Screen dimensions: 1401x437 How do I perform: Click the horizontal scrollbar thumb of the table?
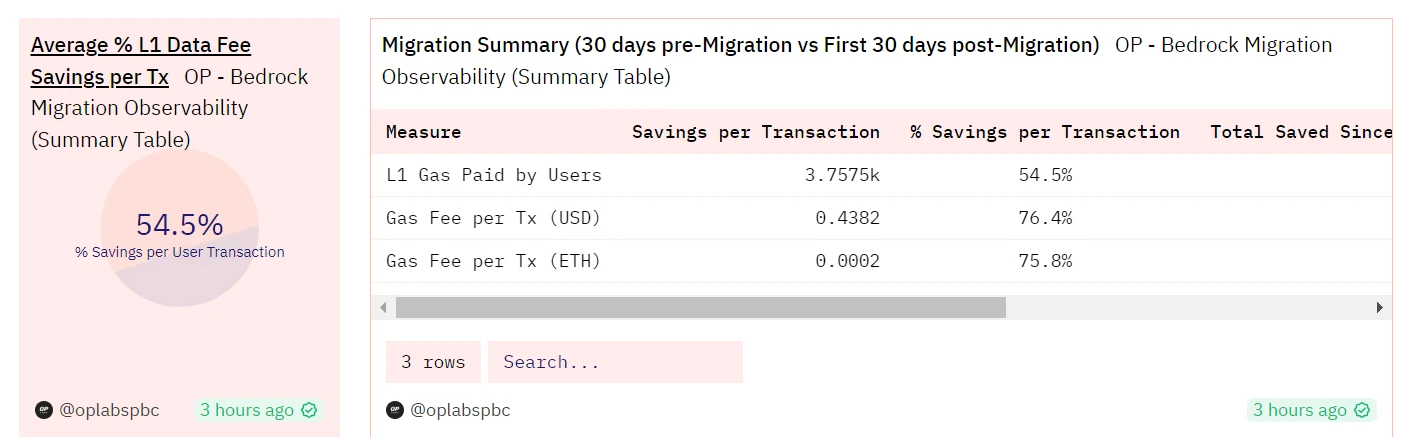(x=700, y=308)
